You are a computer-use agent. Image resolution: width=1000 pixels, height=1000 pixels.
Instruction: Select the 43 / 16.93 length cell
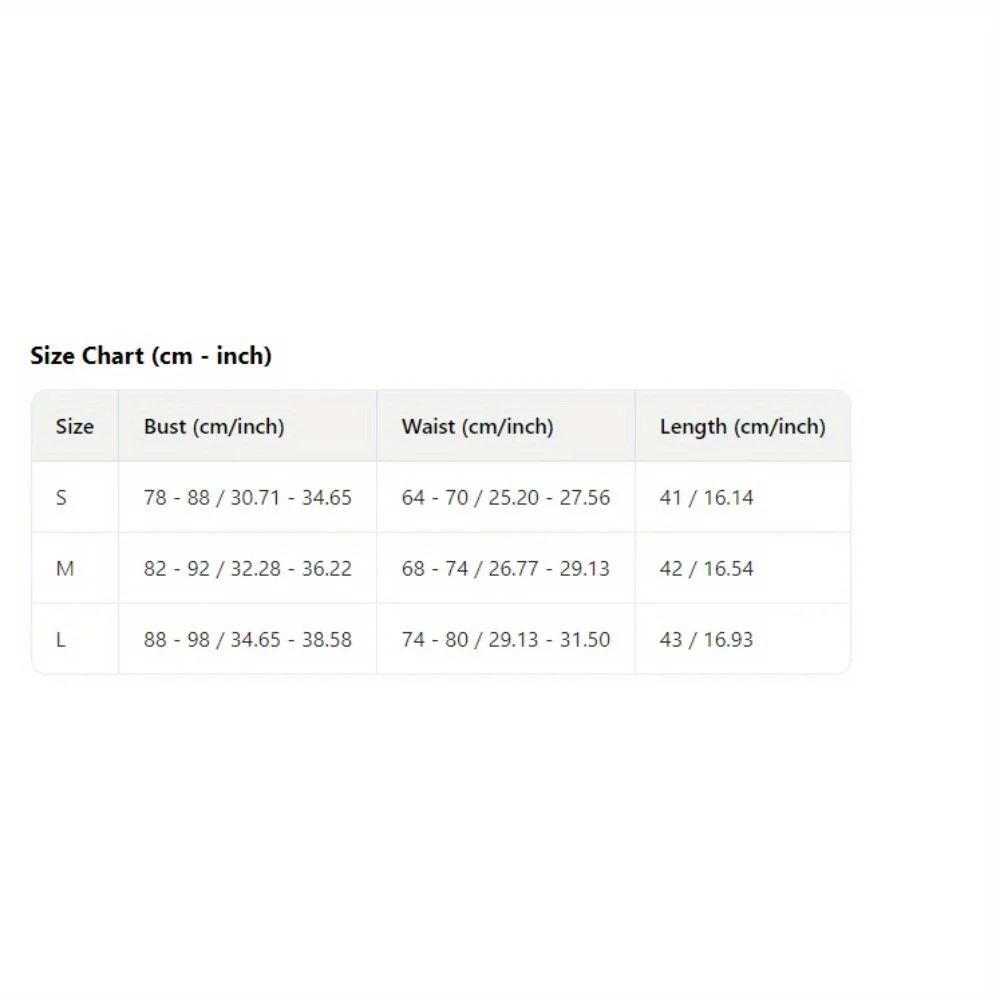point(706,640)
